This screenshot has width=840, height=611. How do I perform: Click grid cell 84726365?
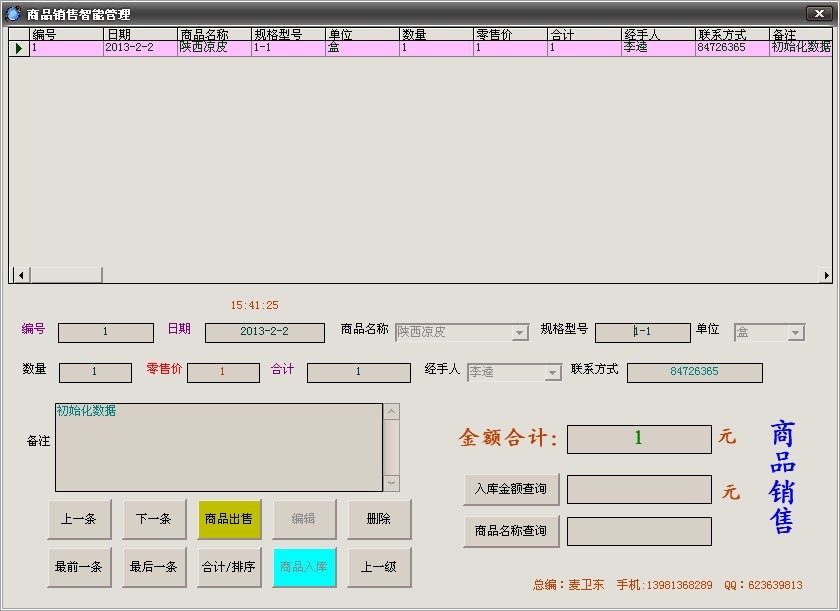click(732, 48)
